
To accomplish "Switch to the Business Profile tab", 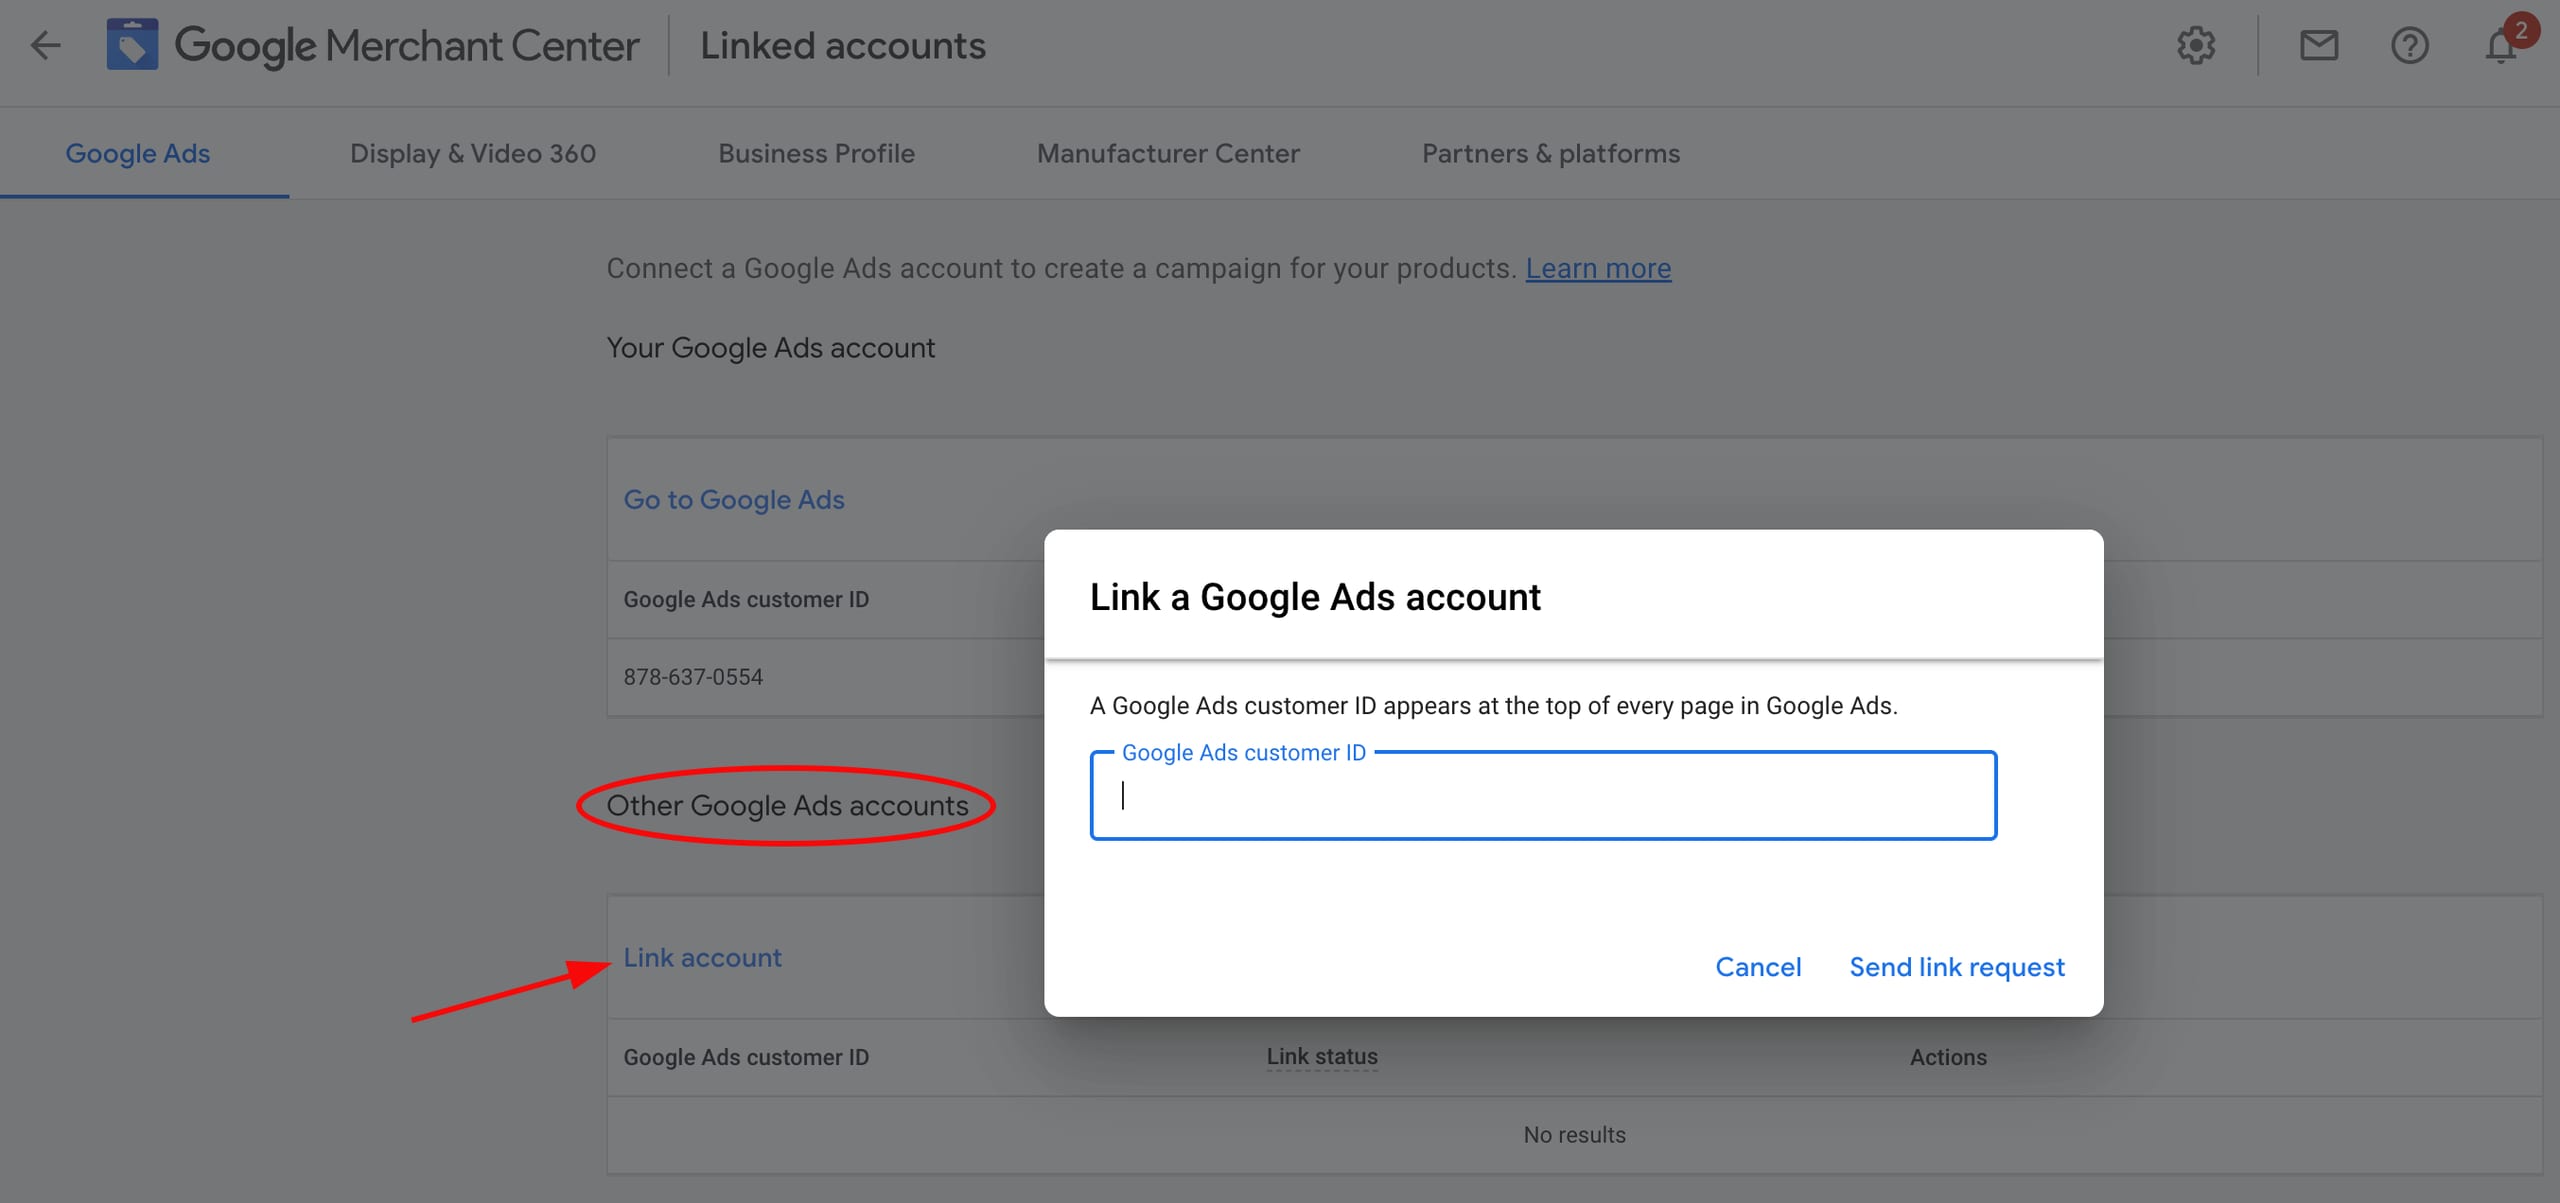I will (x=816, y=152).
